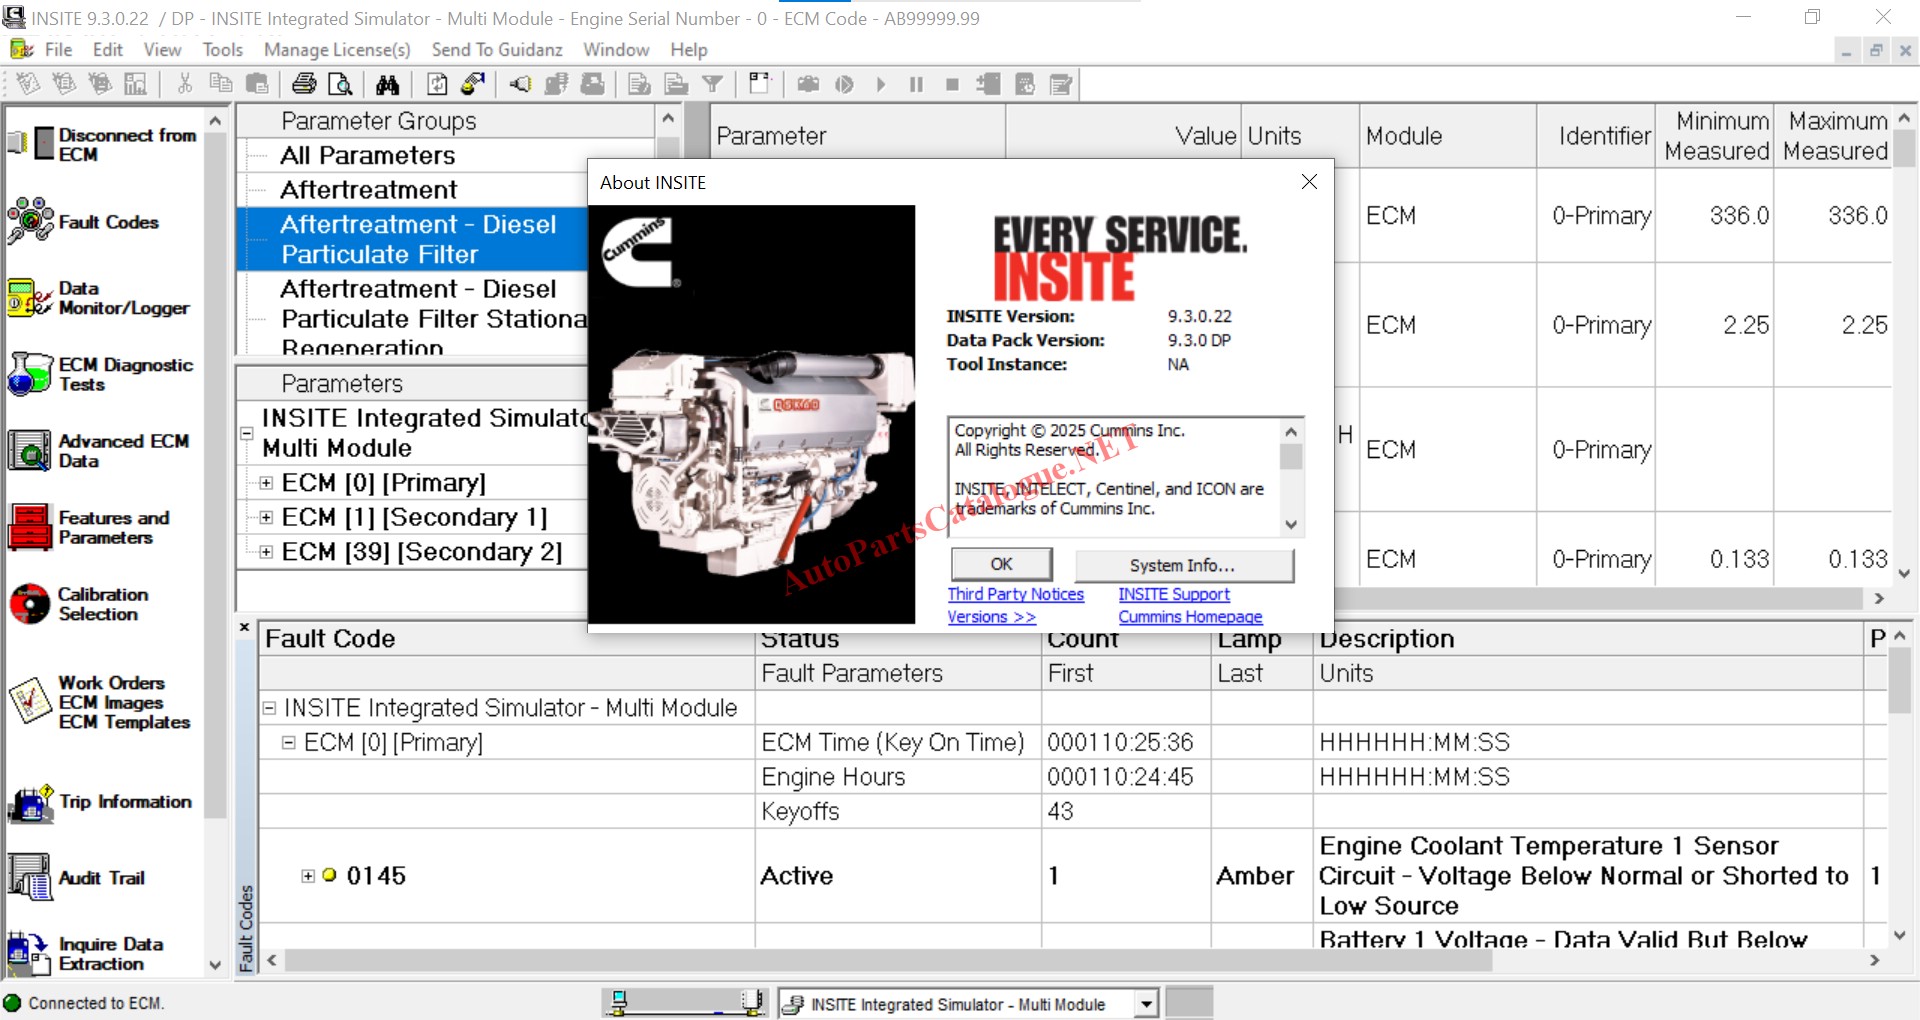Open Data Monitor/Logger from the sidebar
1920x1020 pixels.
pos(30,298)
